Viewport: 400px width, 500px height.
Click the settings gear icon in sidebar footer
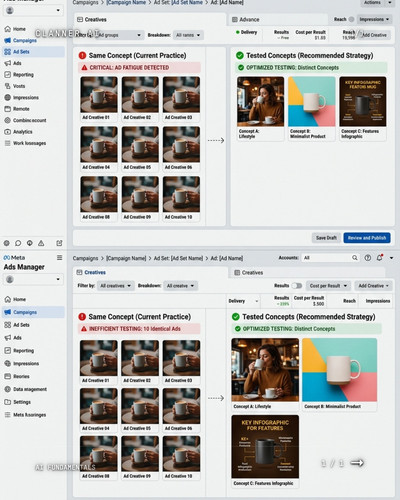click(x=6, y=243)
